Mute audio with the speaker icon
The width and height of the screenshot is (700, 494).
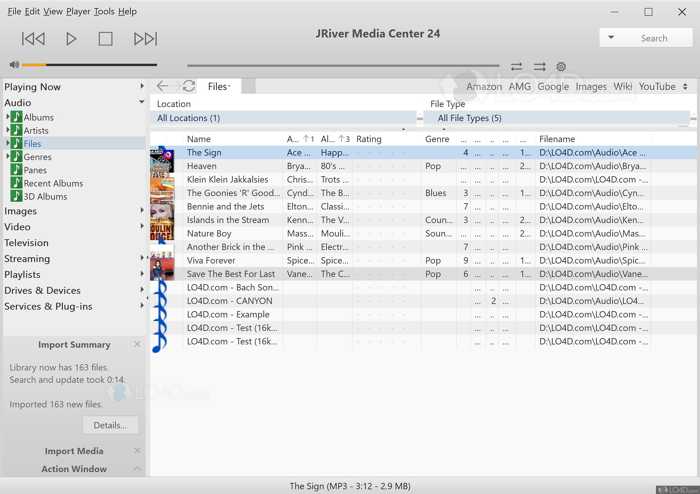(14, 65)
